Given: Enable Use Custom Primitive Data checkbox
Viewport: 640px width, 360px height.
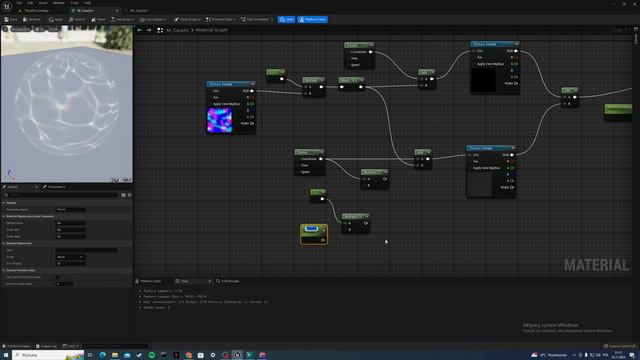Looking at the screenshot, I should coord(57,277).
